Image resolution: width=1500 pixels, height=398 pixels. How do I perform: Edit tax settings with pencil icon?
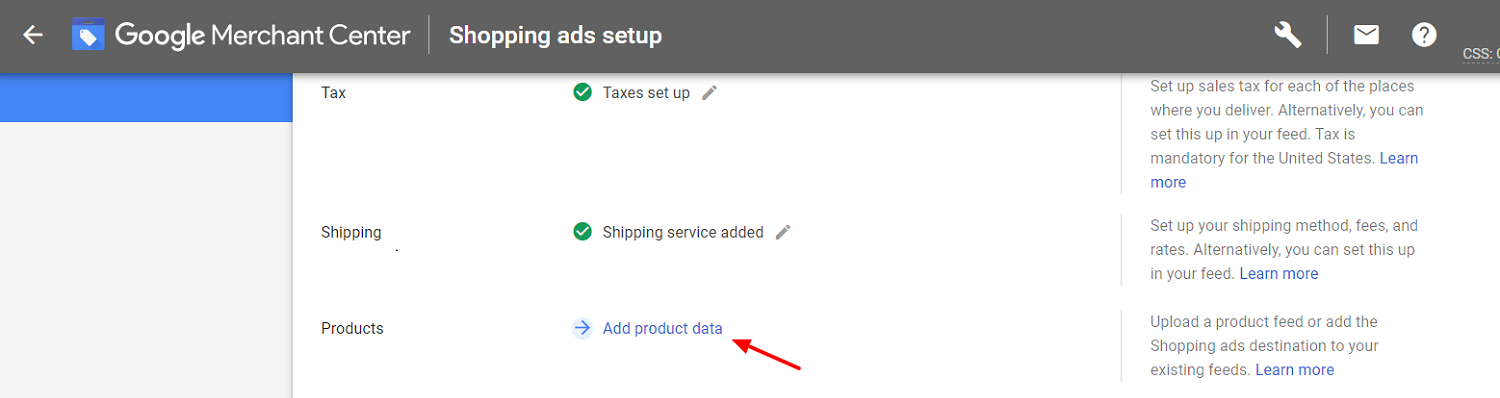(x=709, y=93)
